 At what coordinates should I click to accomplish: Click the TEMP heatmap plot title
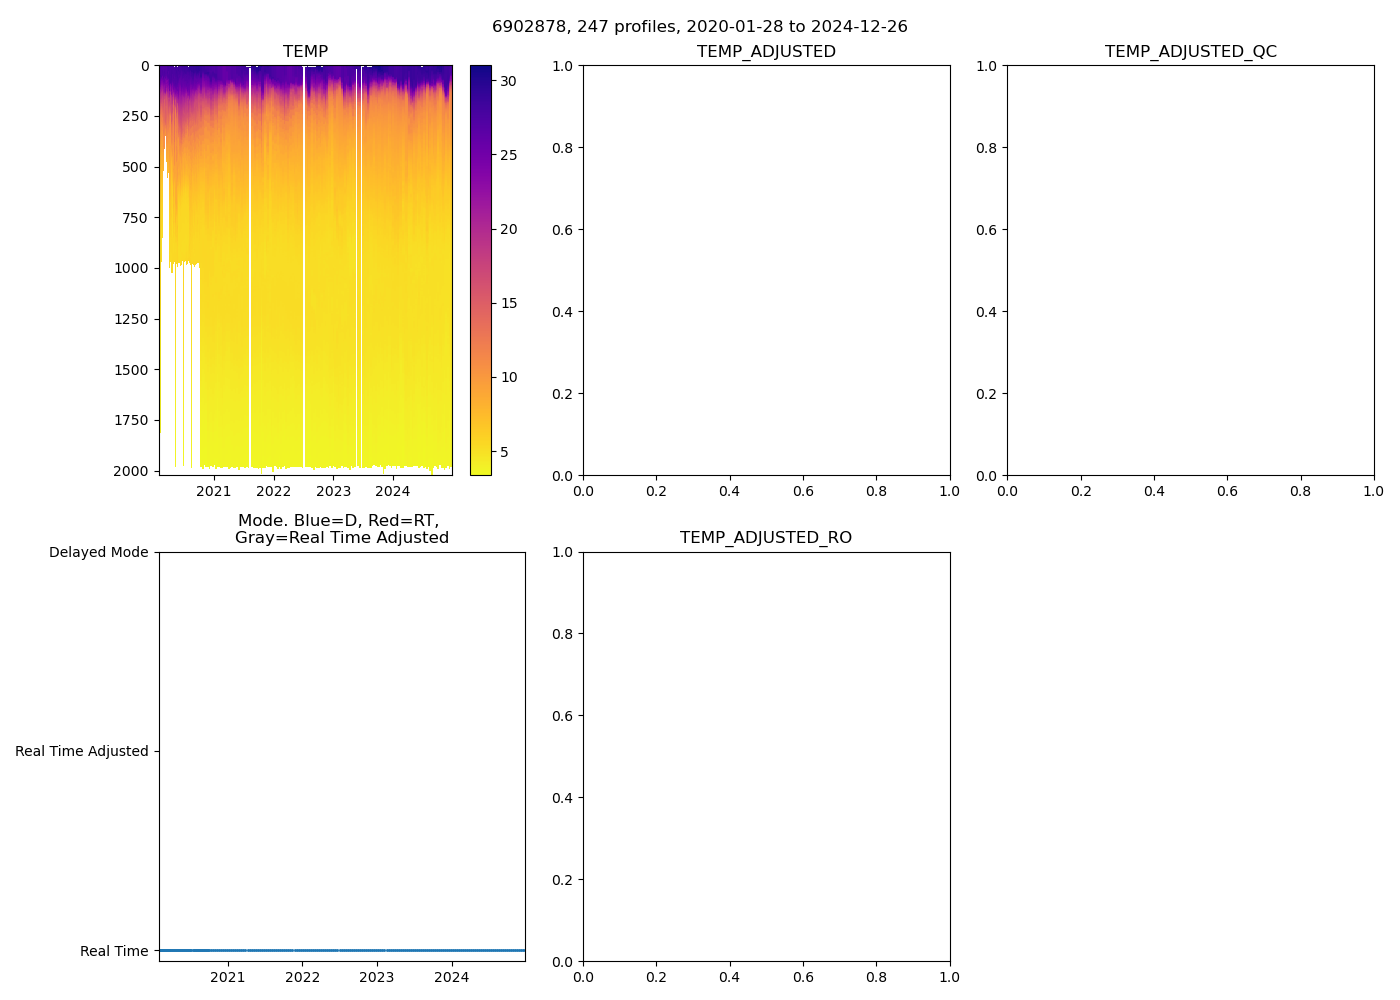click(305, 51)
